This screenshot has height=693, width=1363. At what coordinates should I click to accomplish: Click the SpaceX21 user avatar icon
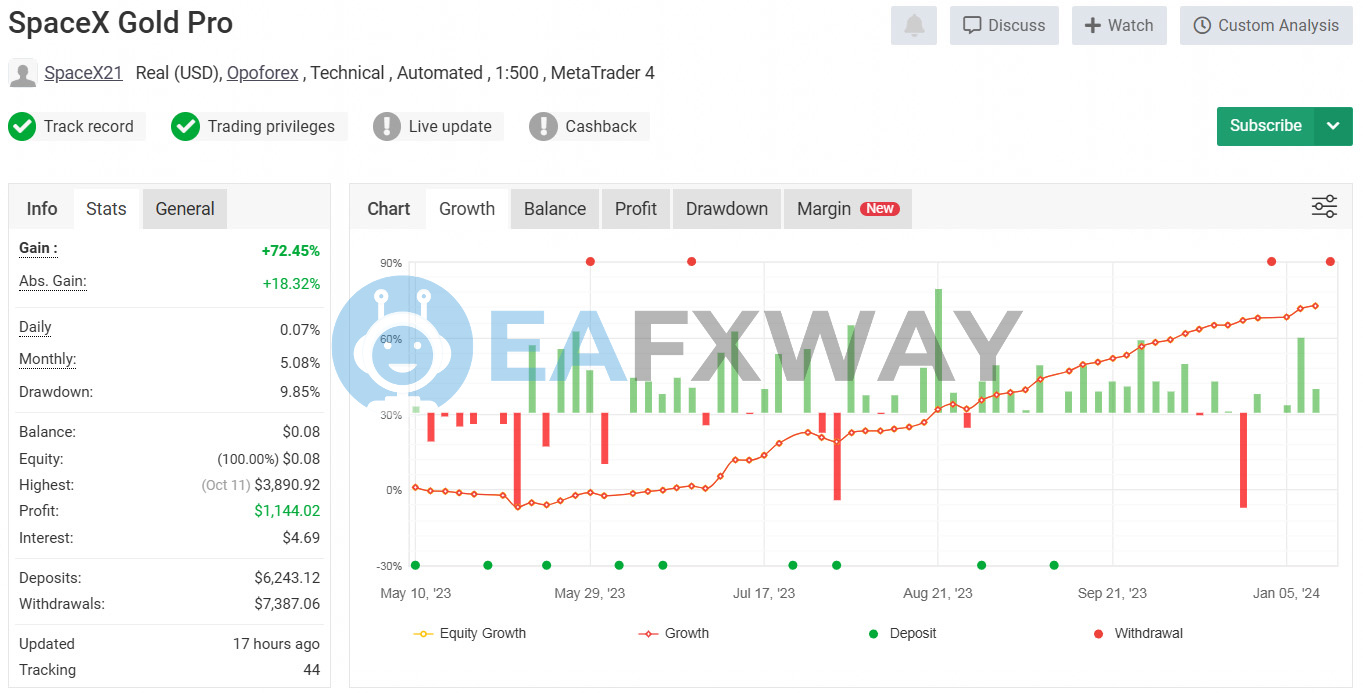click(x=23, y=73)
